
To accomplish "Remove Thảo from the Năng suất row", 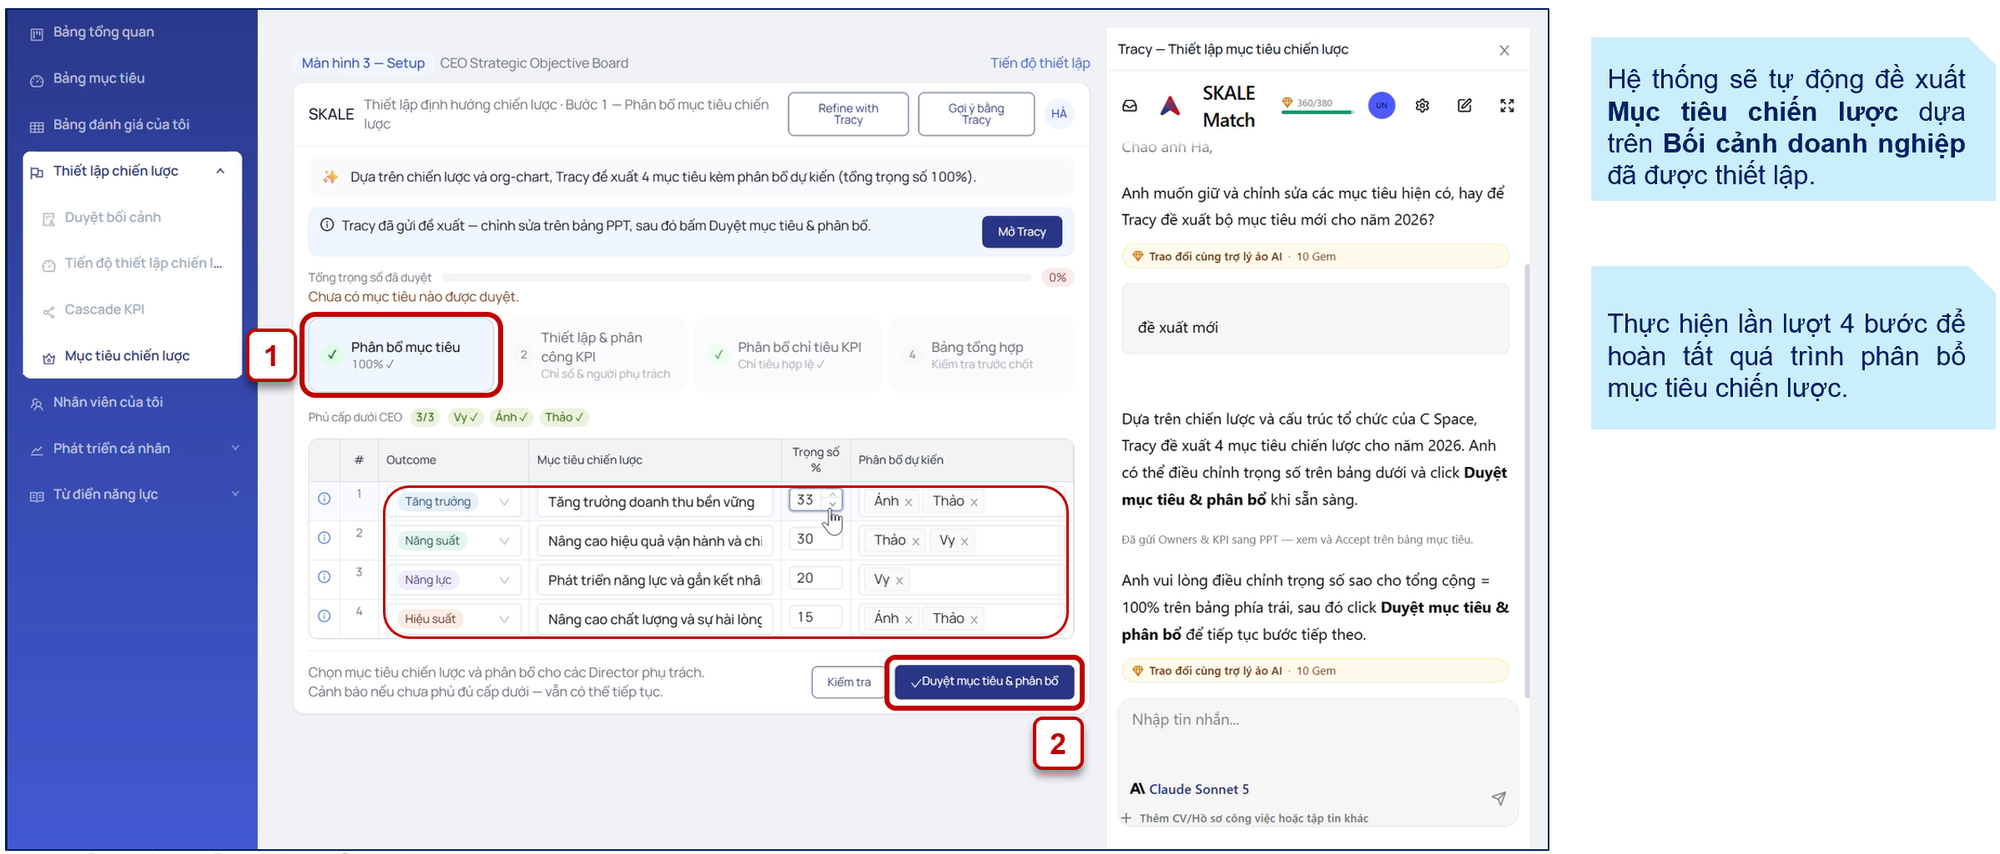I will [915, 541].
